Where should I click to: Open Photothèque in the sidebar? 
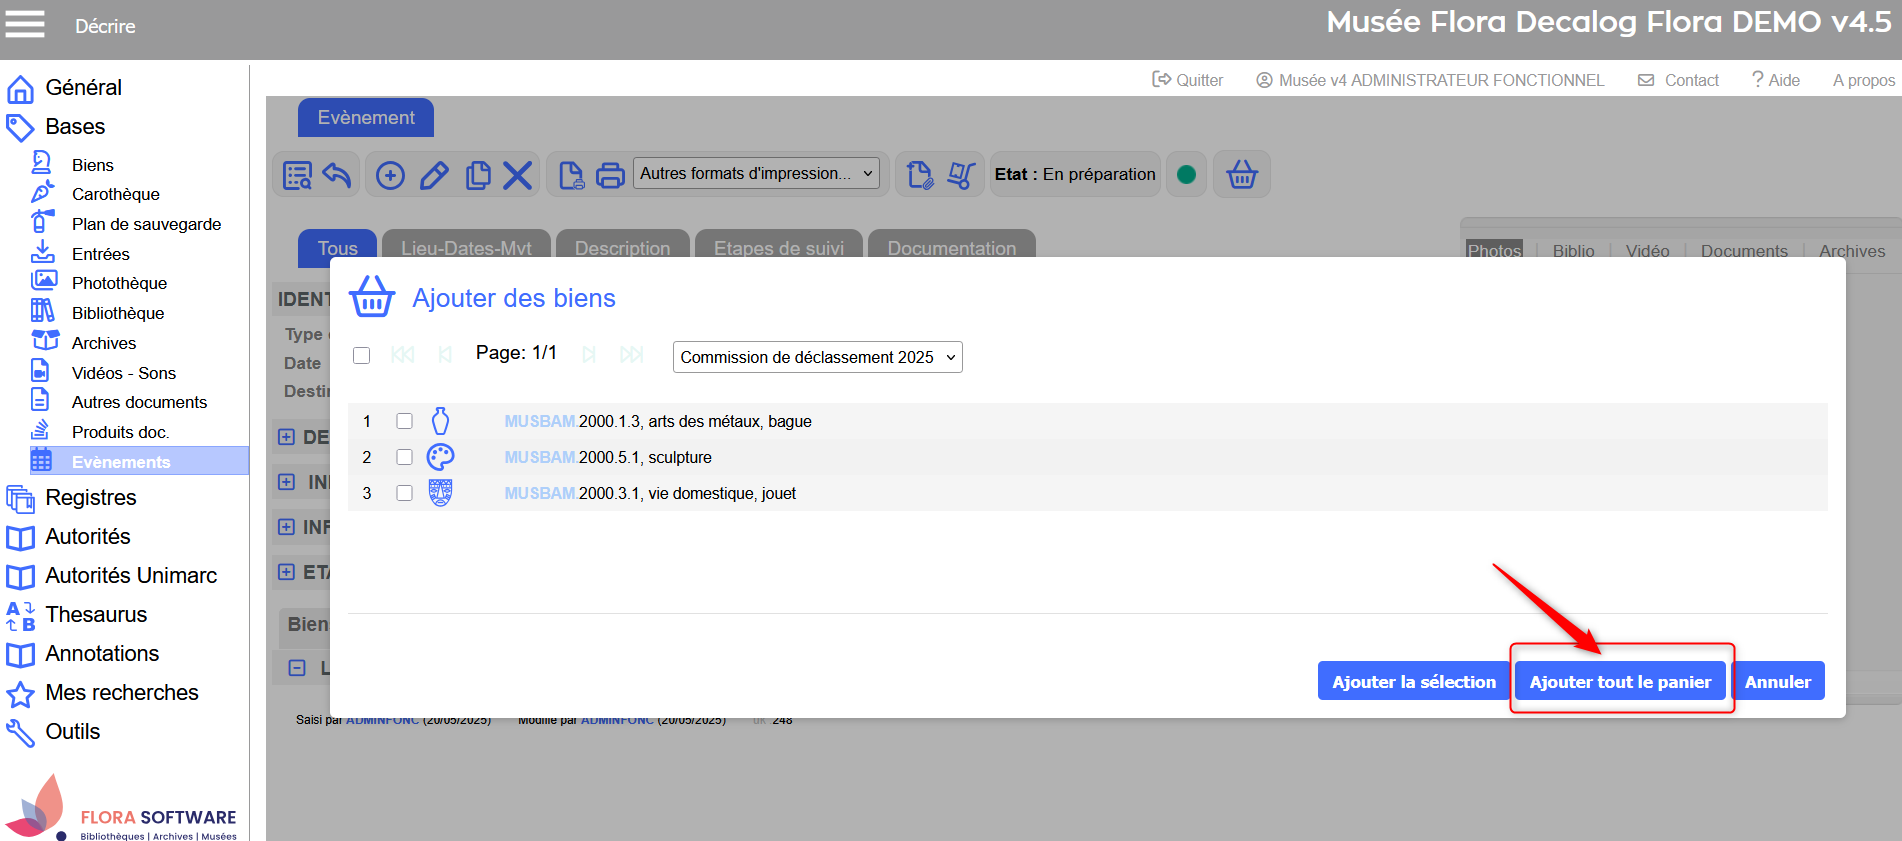point(119,283)
